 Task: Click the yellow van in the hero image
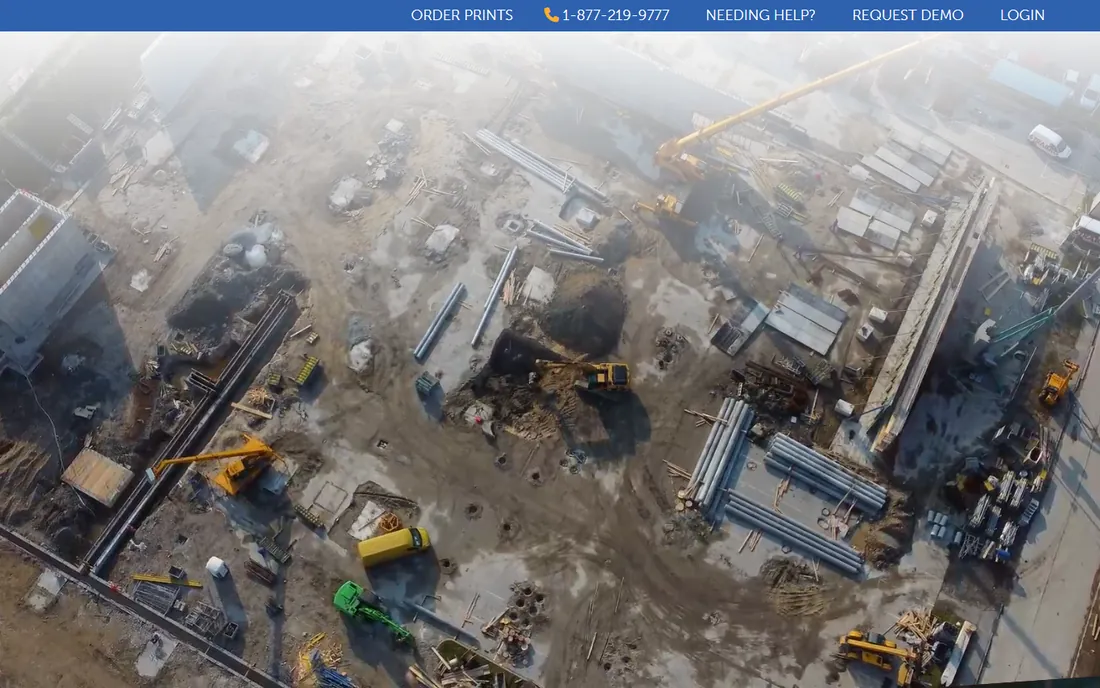(394, 546)
